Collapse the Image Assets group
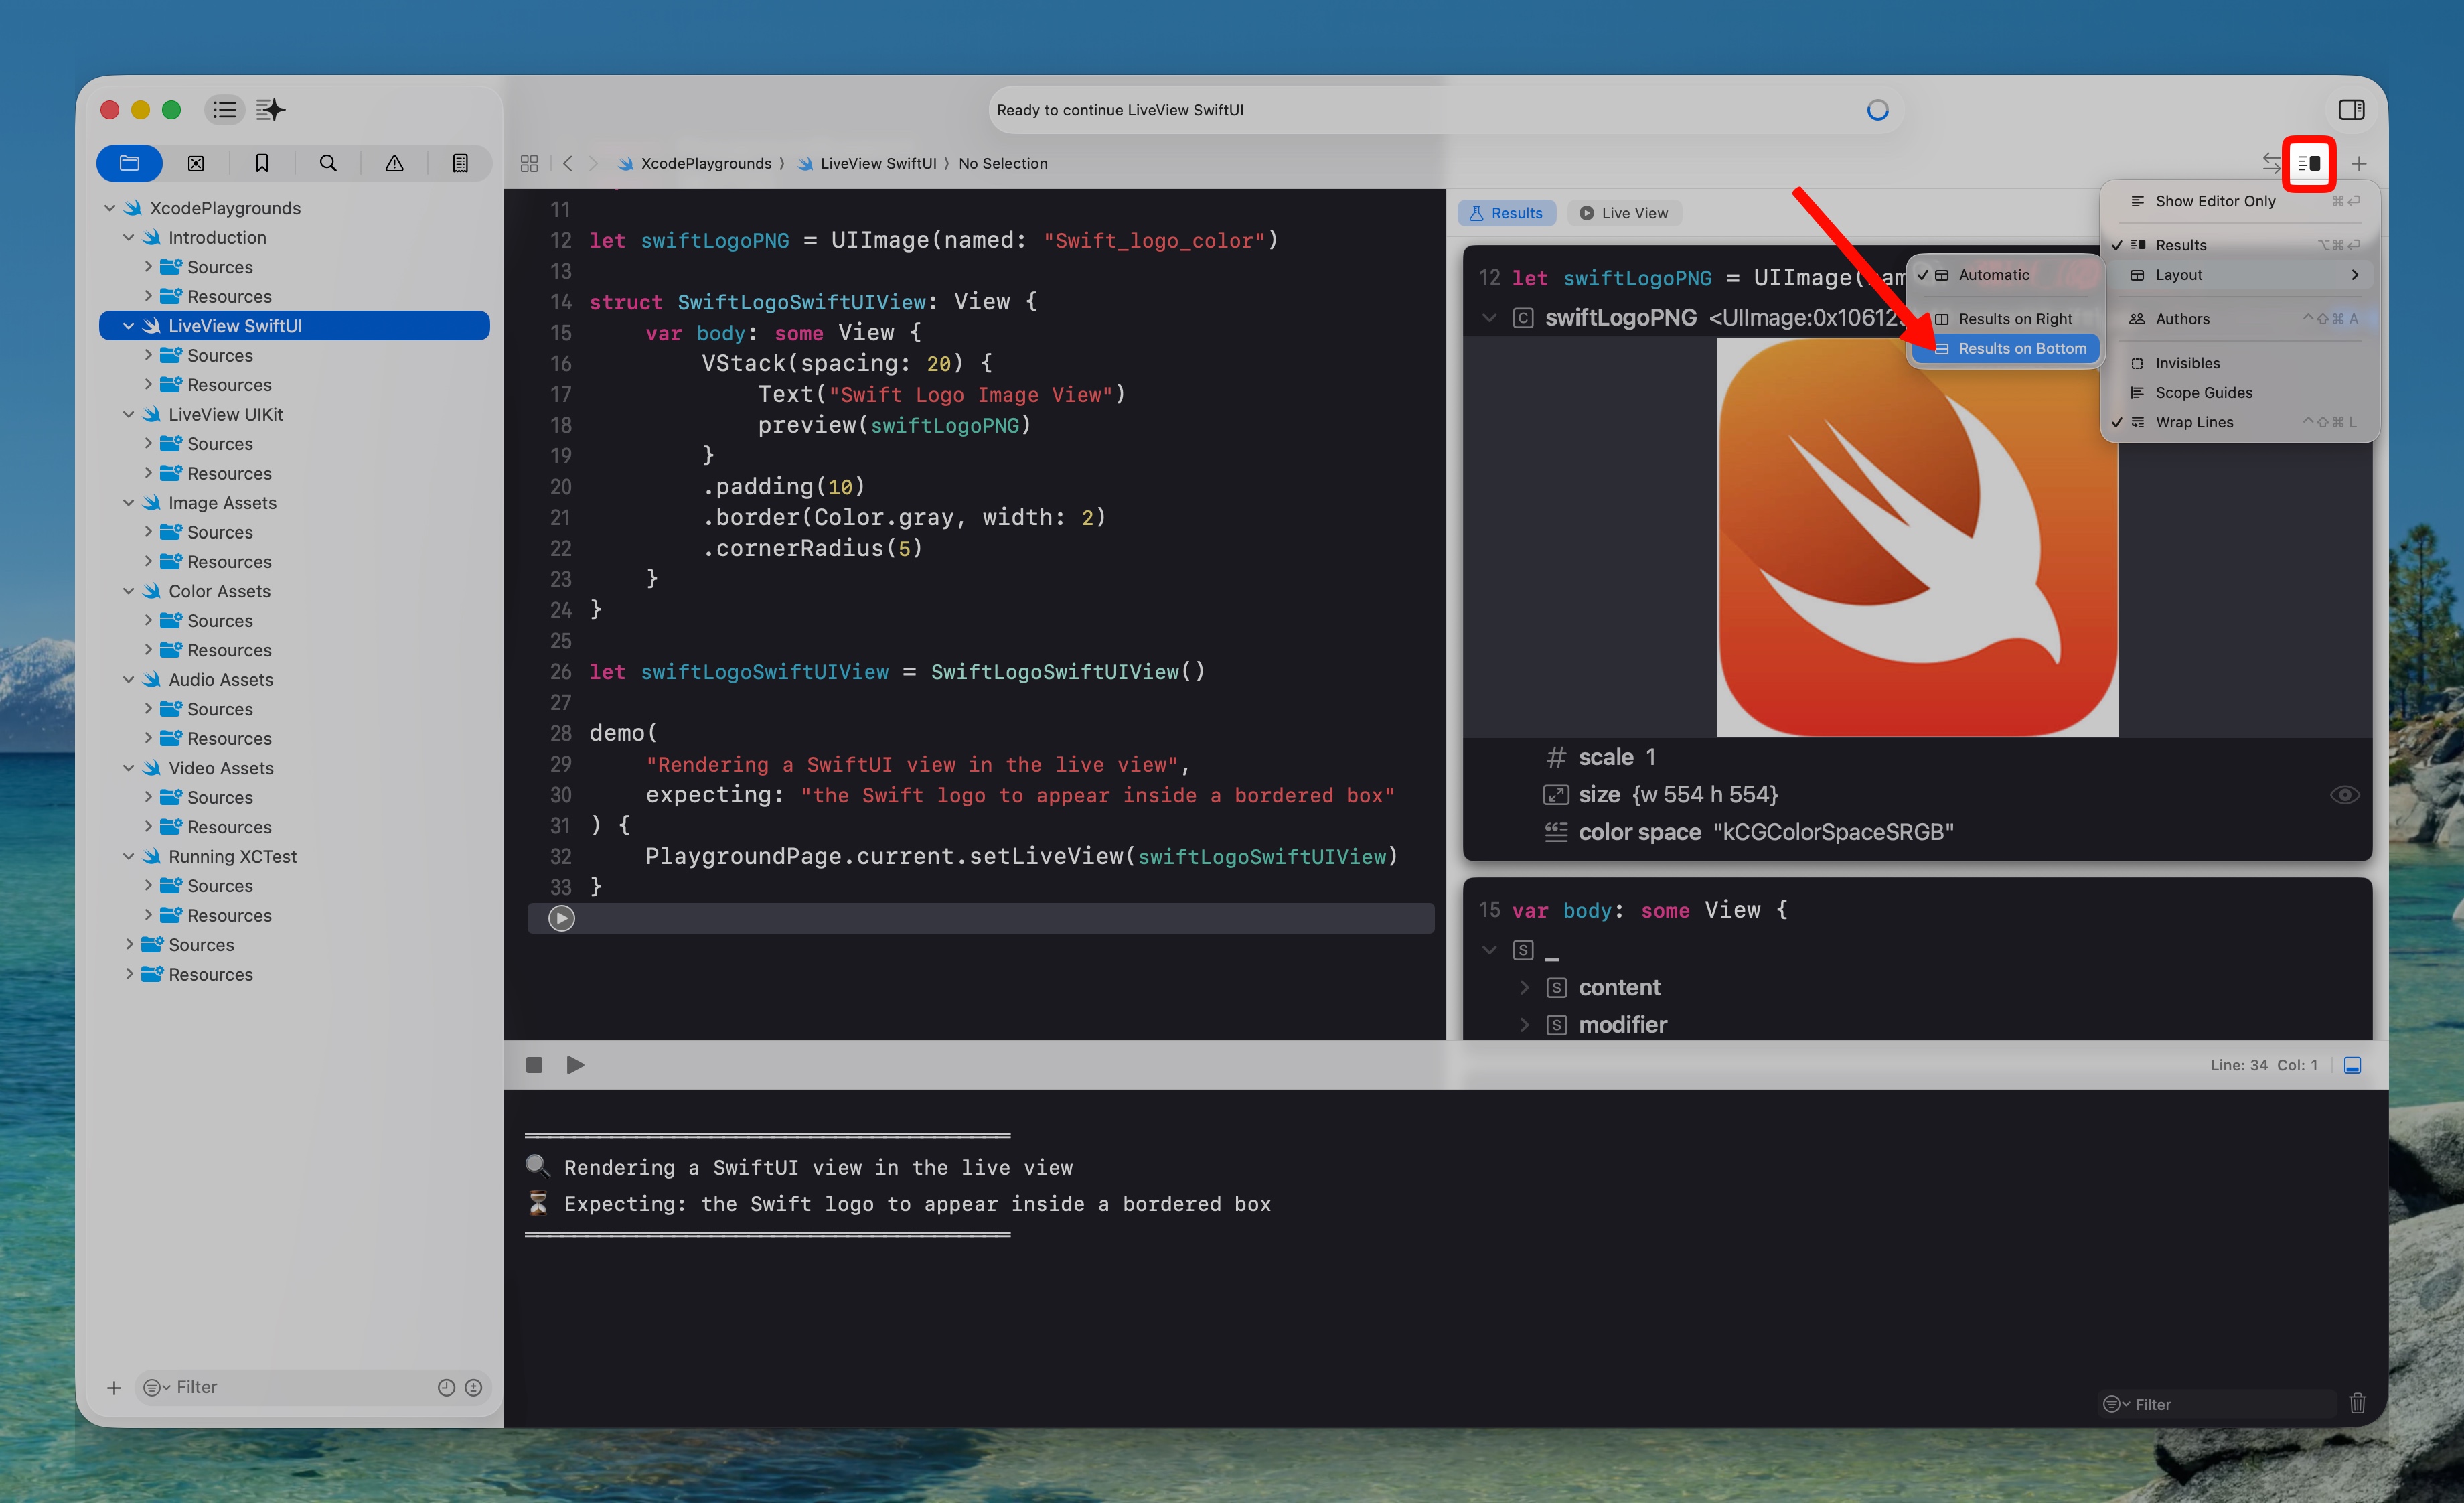The height and width of the screenshot is (1503, 2464). [x=129, y=503]
